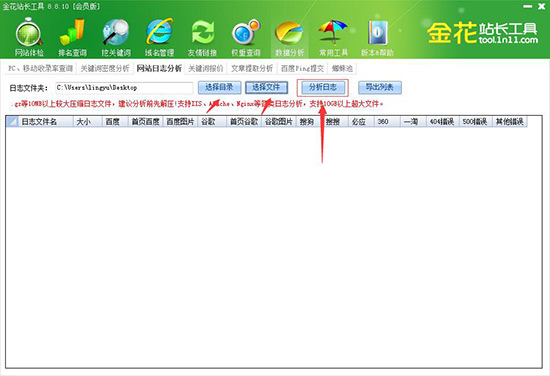
Task: Click the 百度图片 column header
Action: [x=180, y=122]
